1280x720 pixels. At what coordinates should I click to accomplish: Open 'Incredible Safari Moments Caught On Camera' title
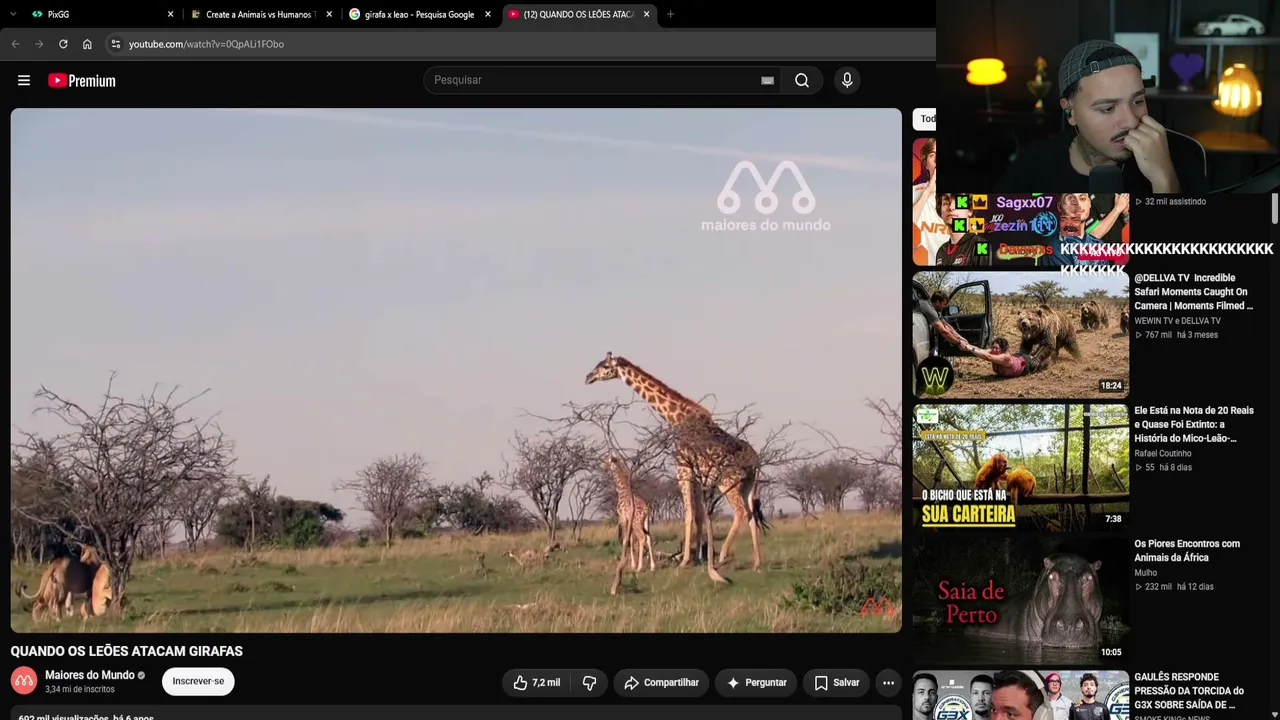click(1193, 292)
